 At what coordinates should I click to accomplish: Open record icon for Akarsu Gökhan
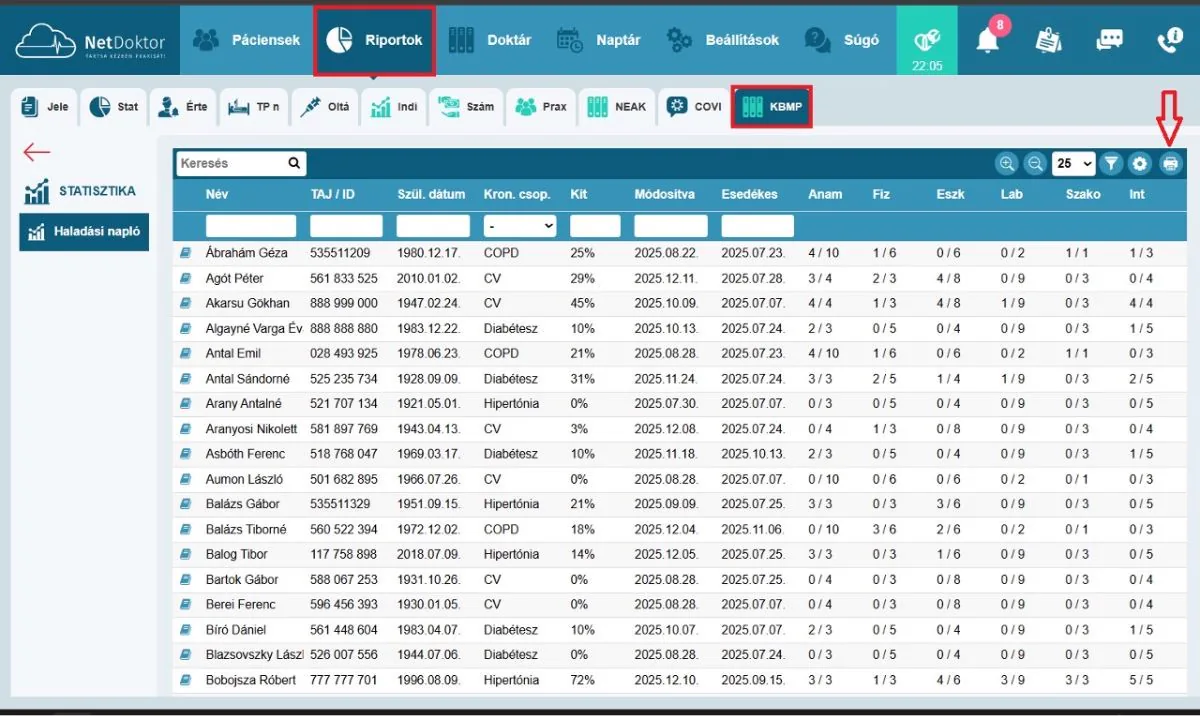pyautogui.click(x=185, y=303)
